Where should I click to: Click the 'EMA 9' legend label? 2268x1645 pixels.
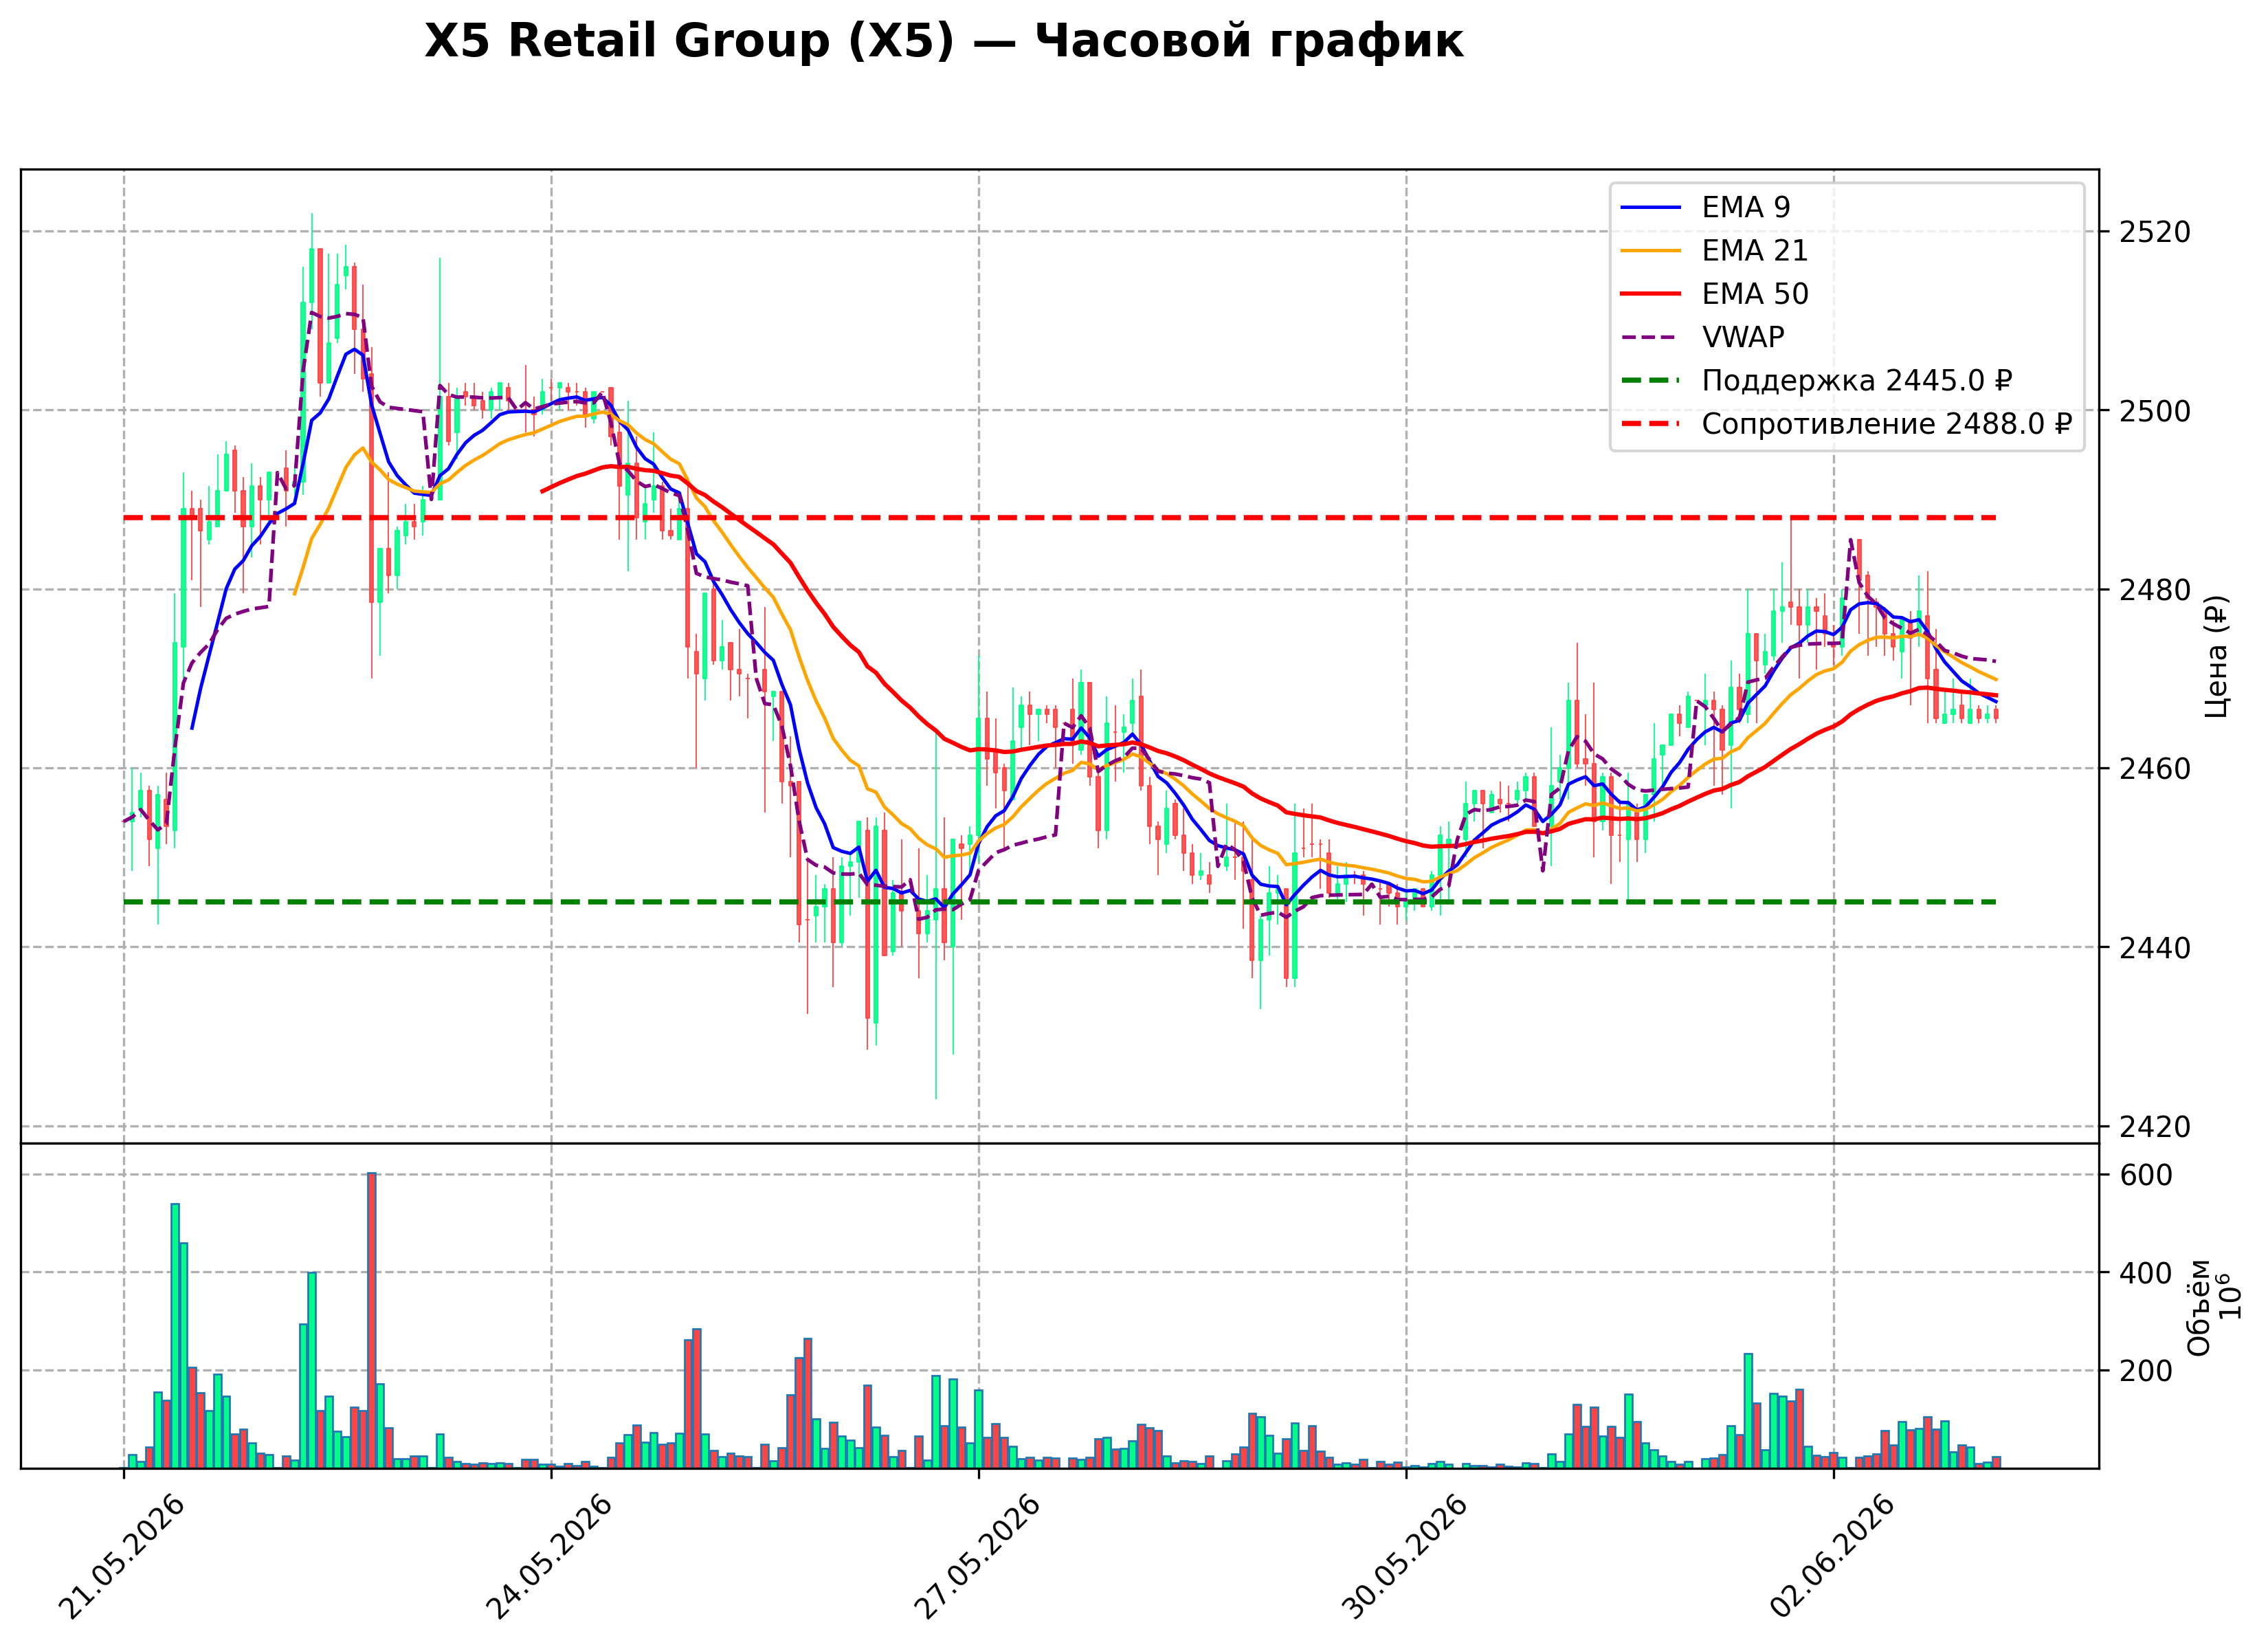coord(1745,207)
